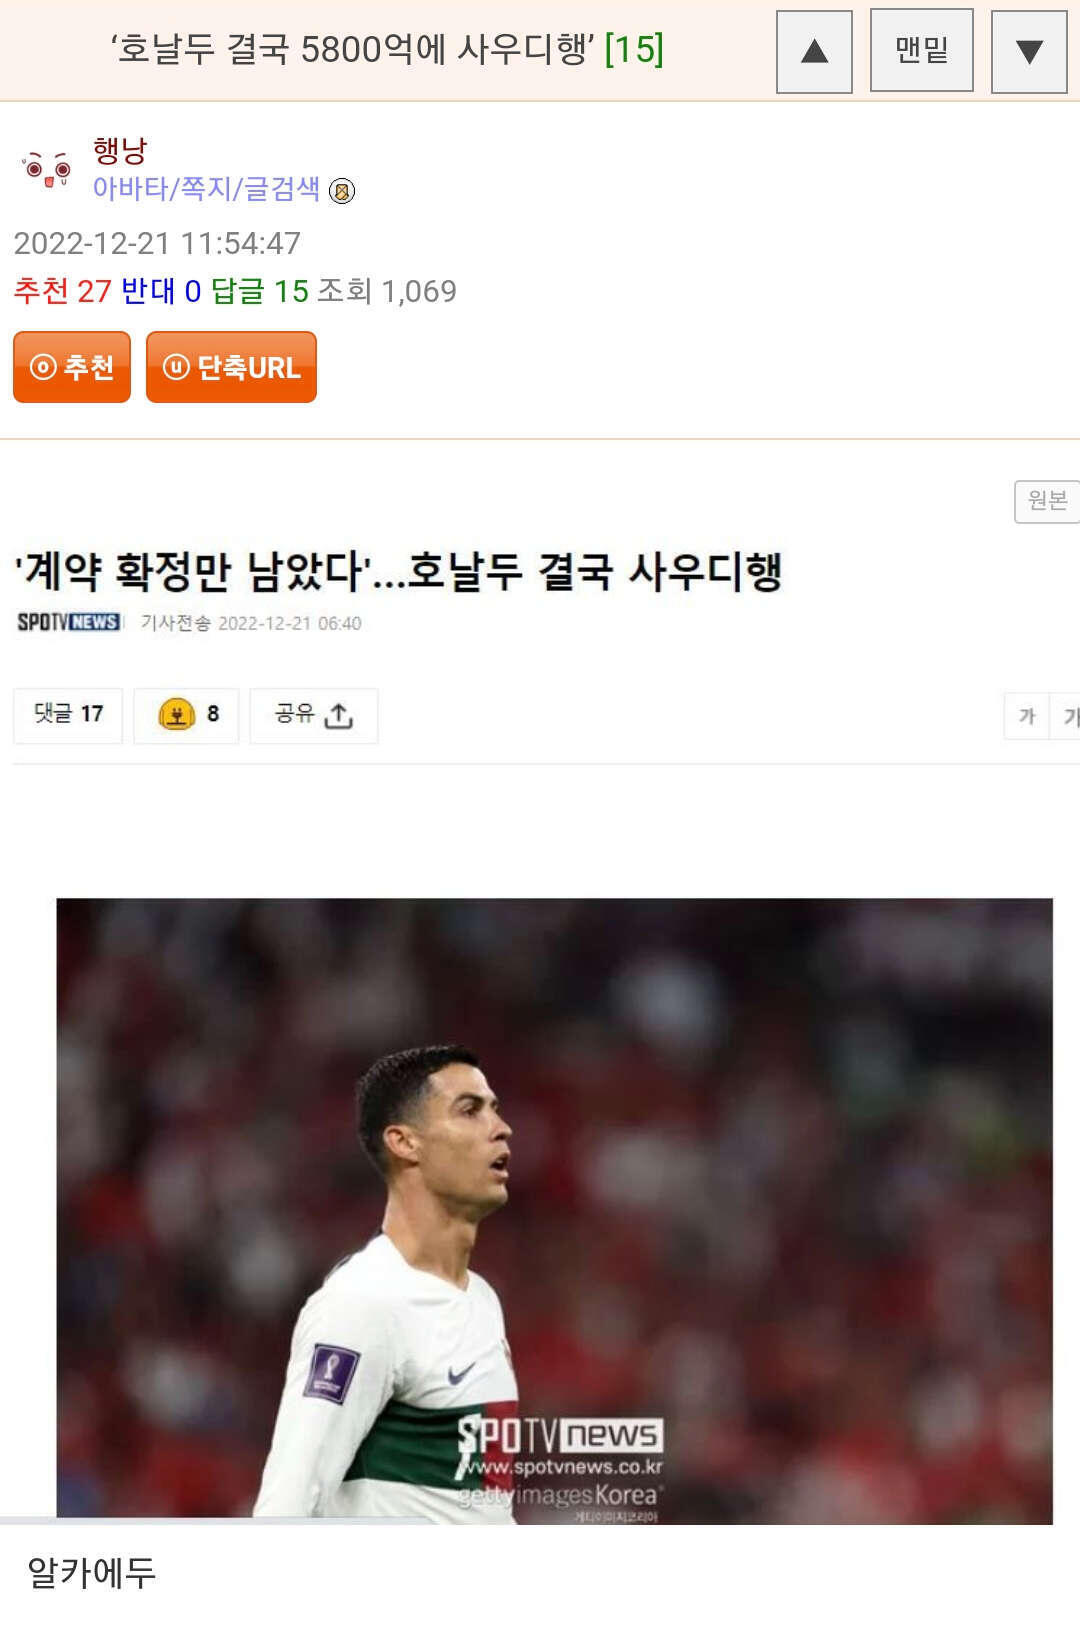The width and height of the screenshot is (1080, 1635).
Task: Decrease font size with small 가
Action: (1026, 716)
